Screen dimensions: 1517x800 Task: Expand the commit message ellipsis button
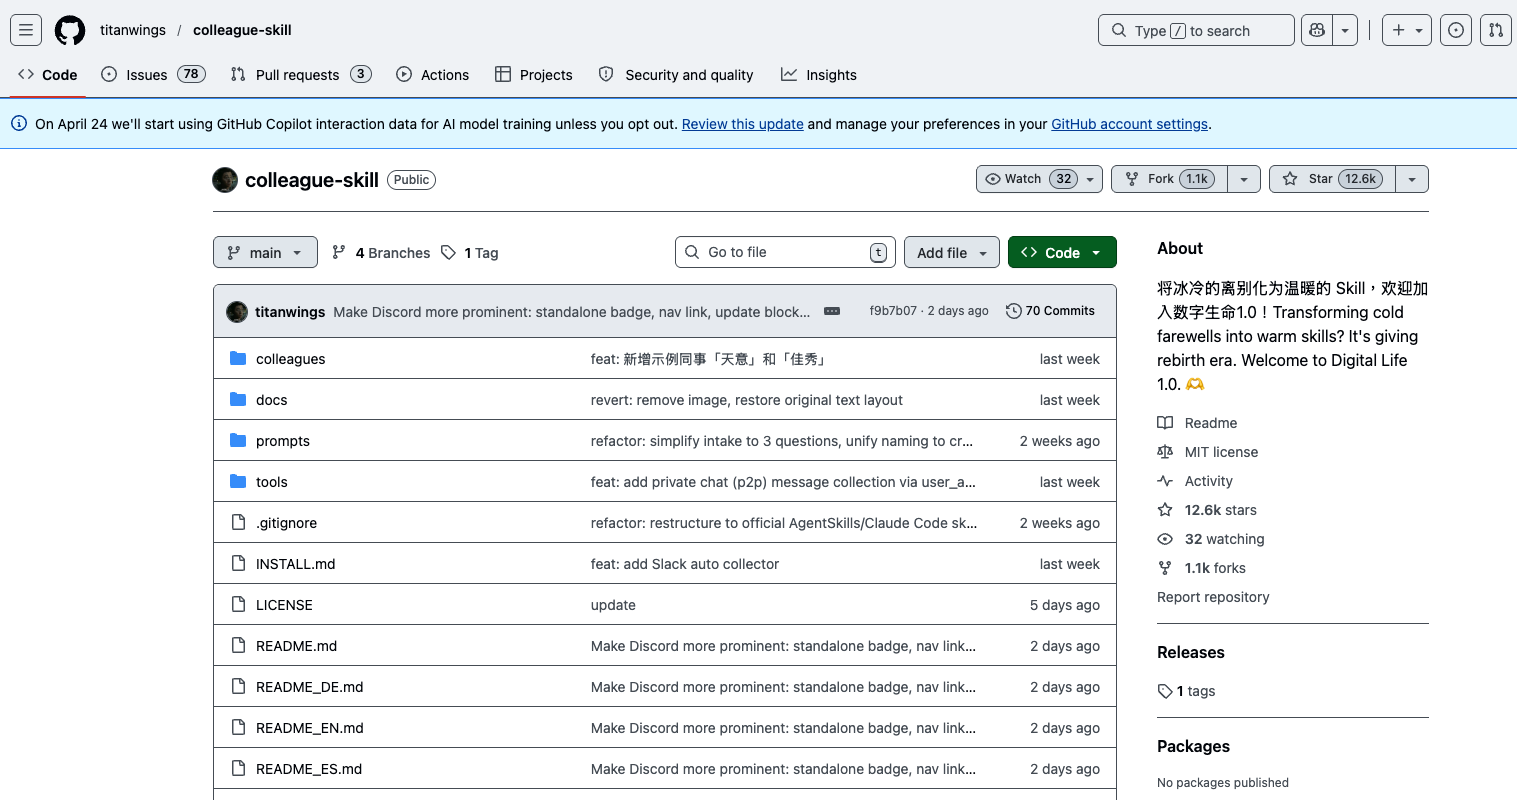(832, 311)
